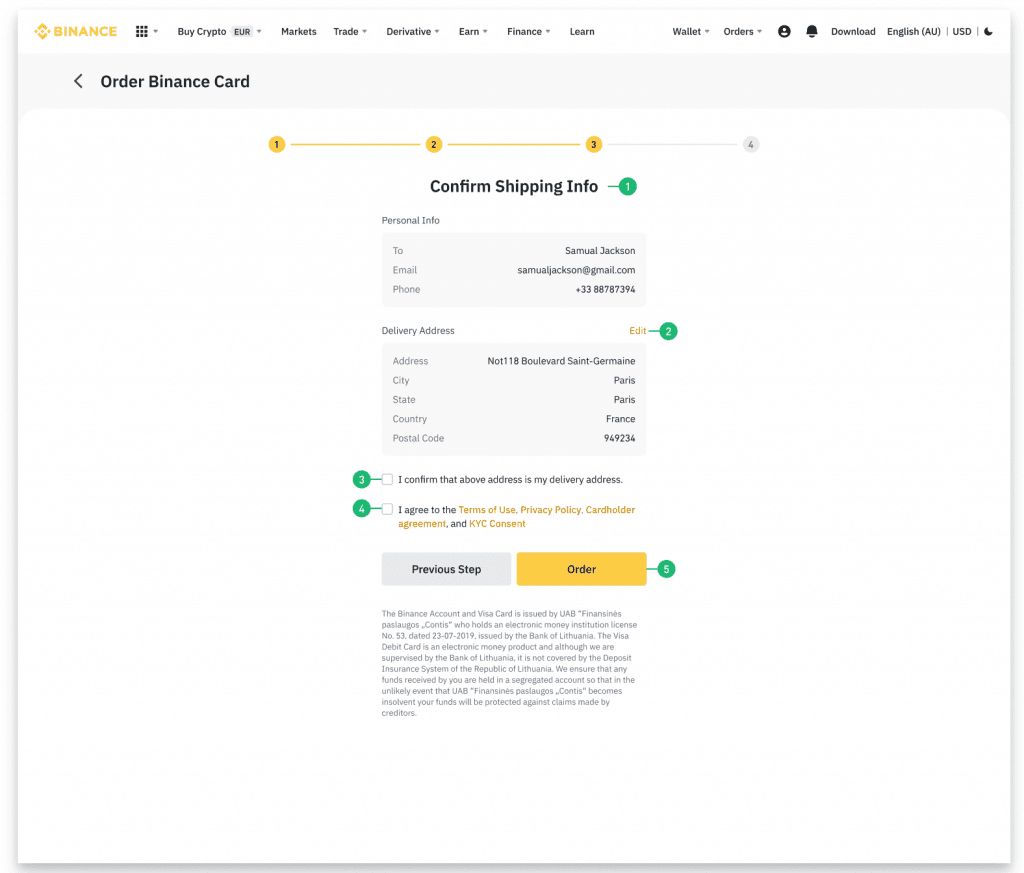
Task: Expand the Wallet dropdown menu
Action: [x=690, y=31]
